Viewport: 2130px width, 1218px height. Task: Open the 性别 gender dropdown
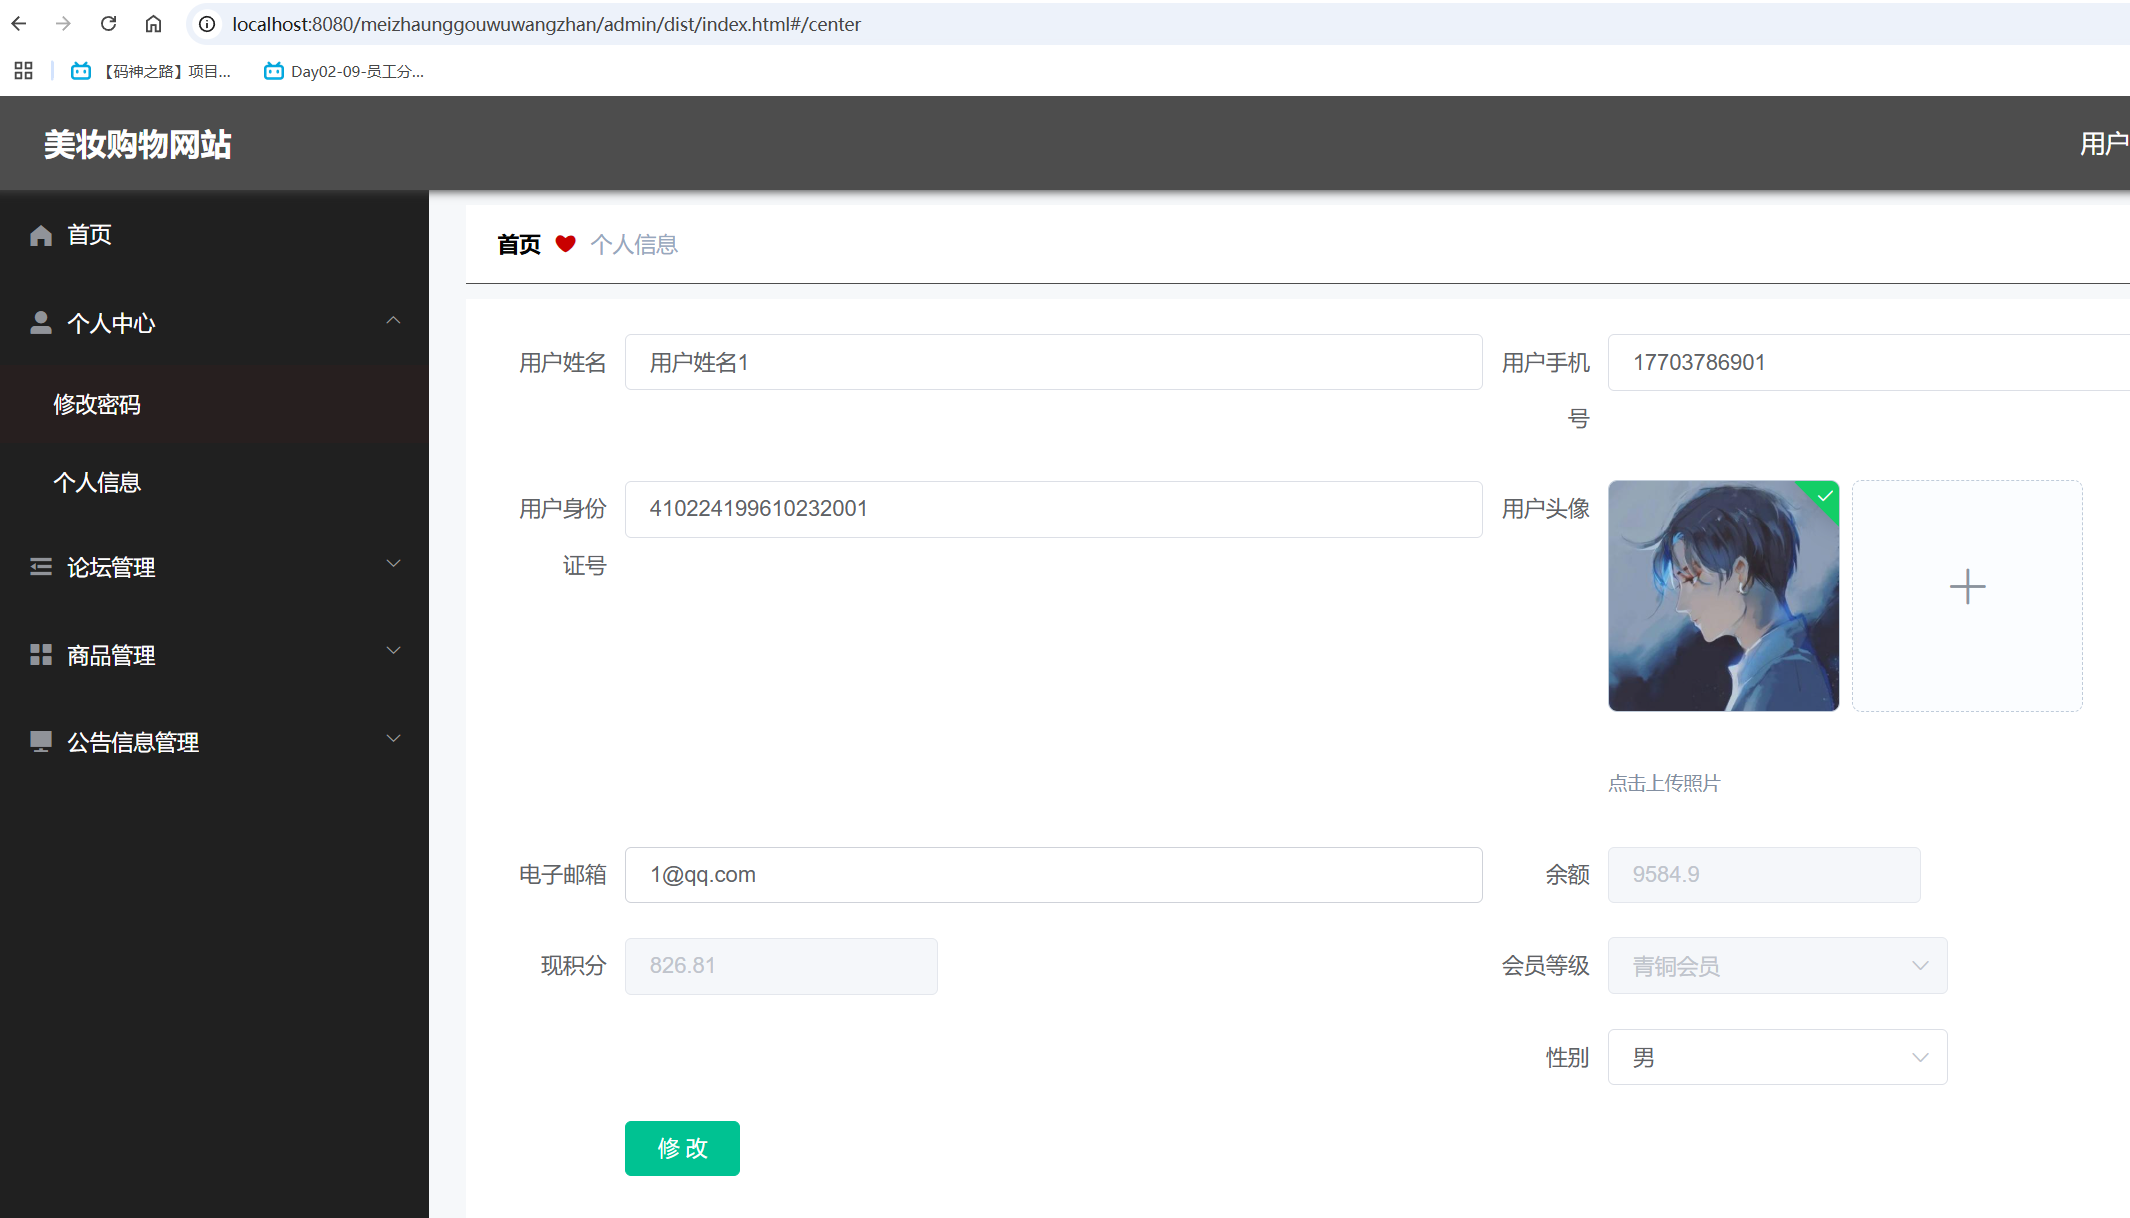click(x=1776, y=1057)
